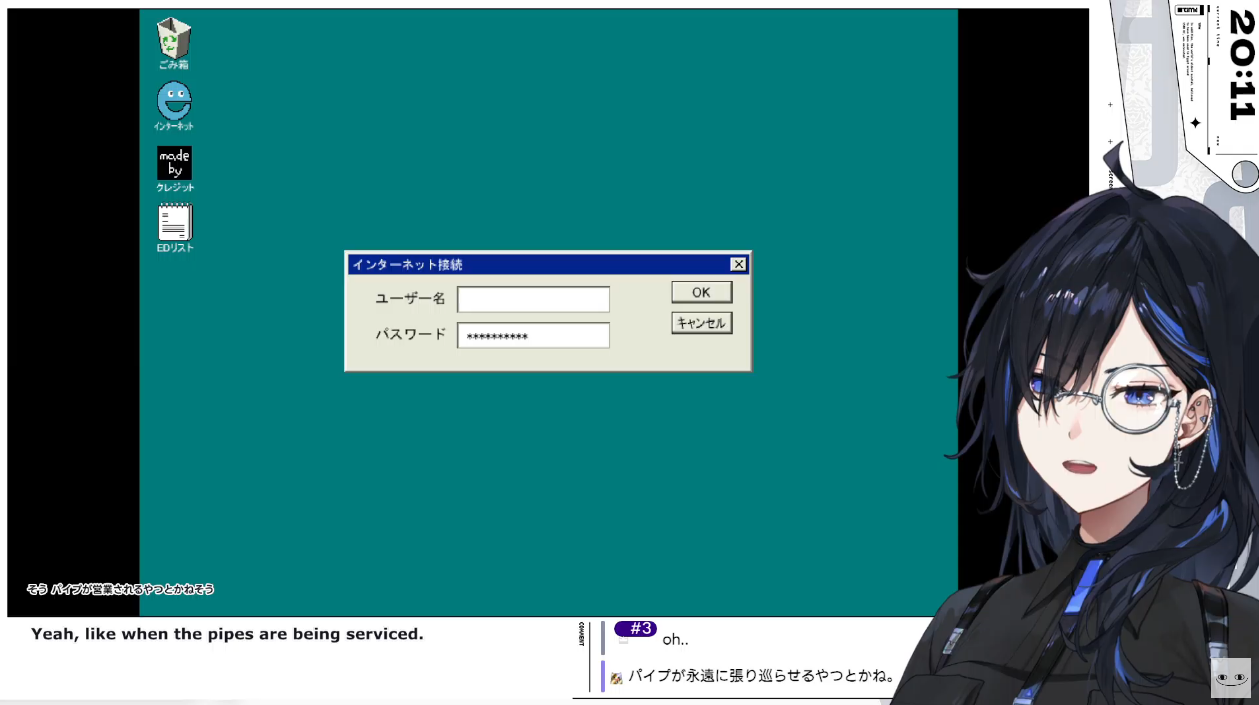Click the 20:11 clock display

[x=1240, y=64]
